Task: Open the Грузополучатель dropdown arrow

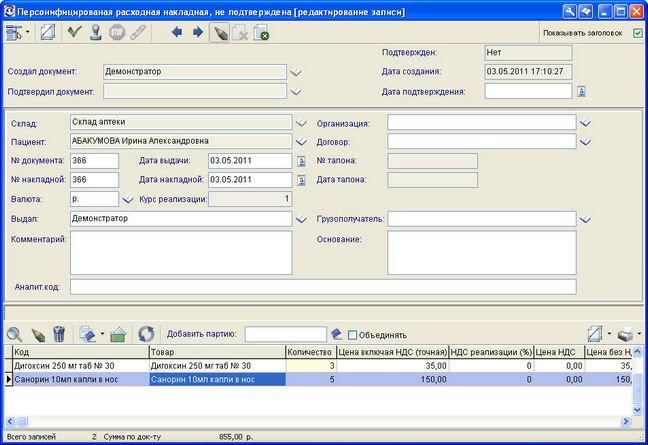Action: [585, 219]
